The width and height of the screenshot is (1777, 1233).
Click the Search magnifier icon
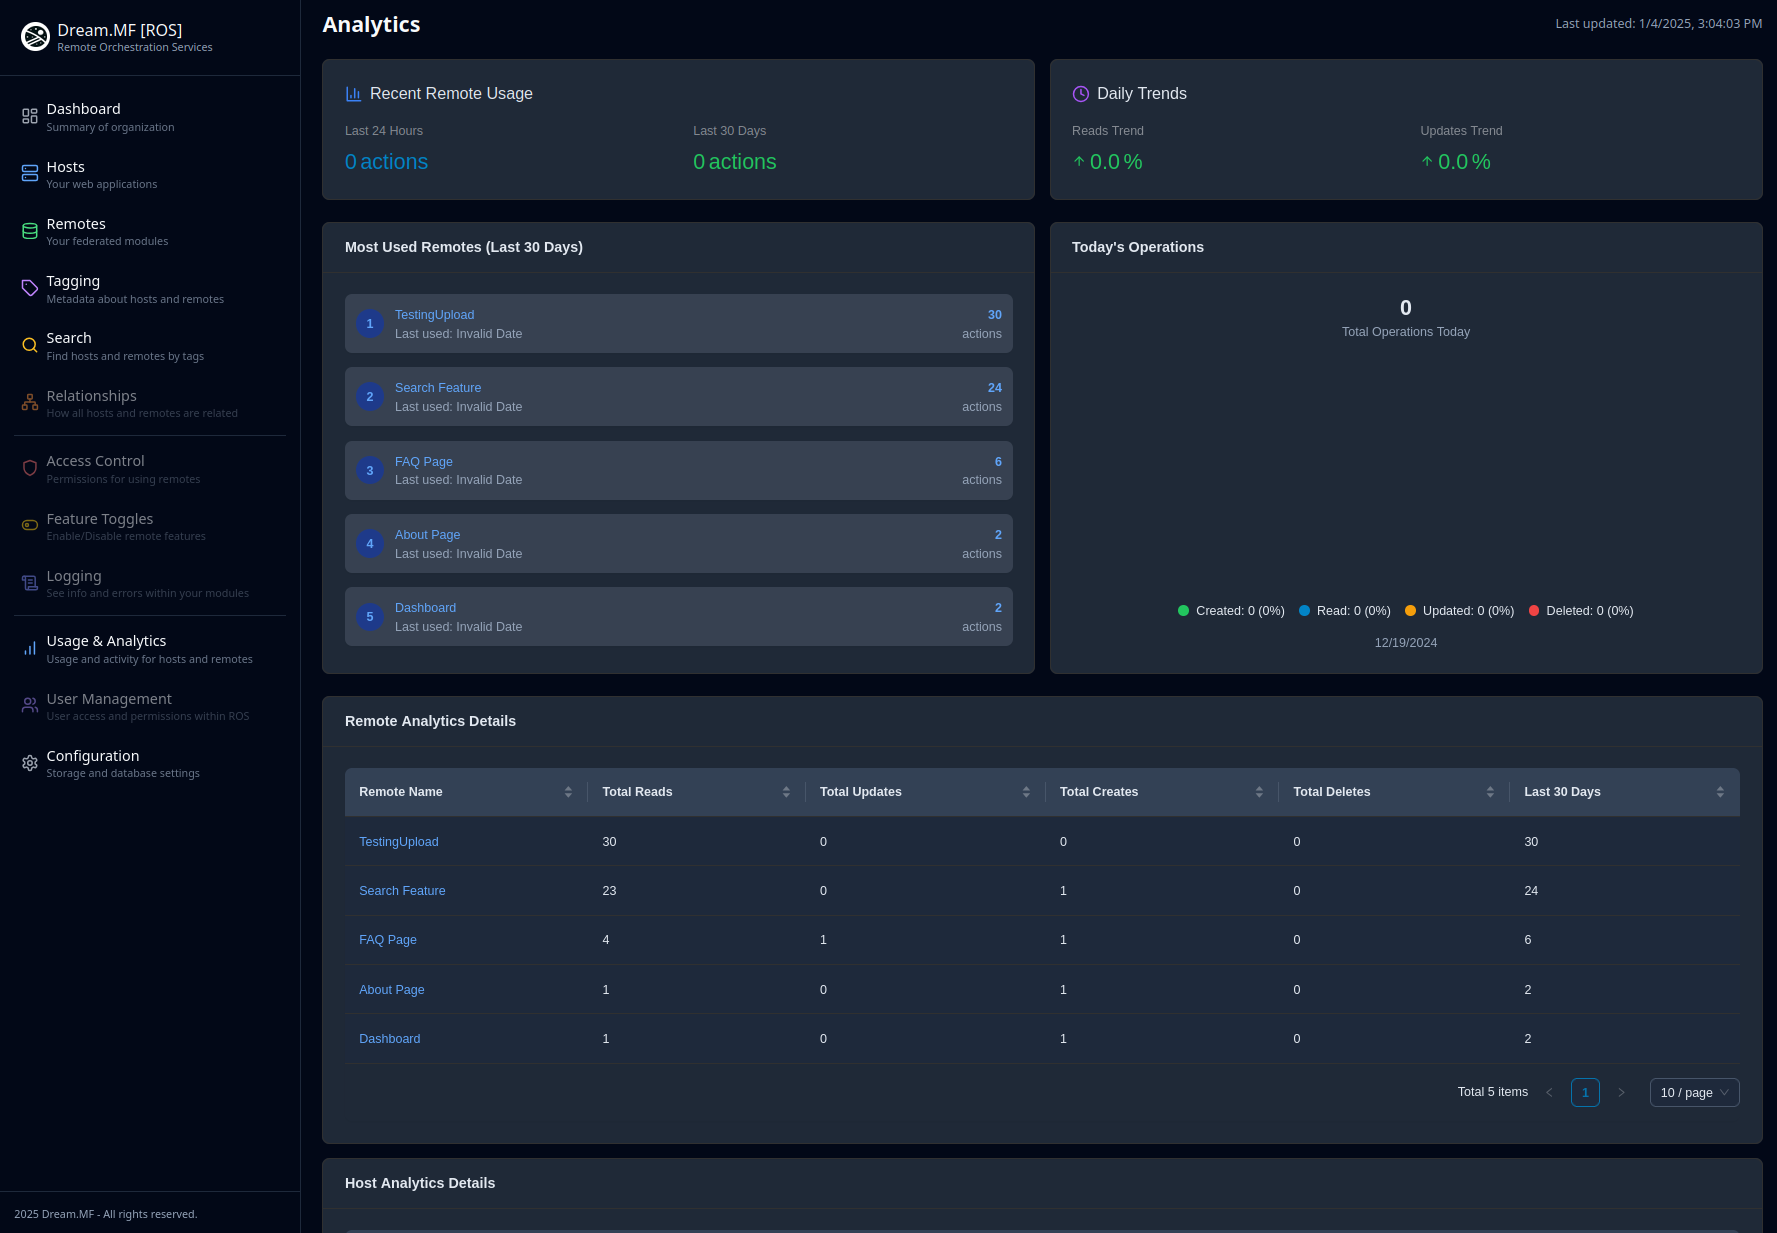tap(30, 345)
